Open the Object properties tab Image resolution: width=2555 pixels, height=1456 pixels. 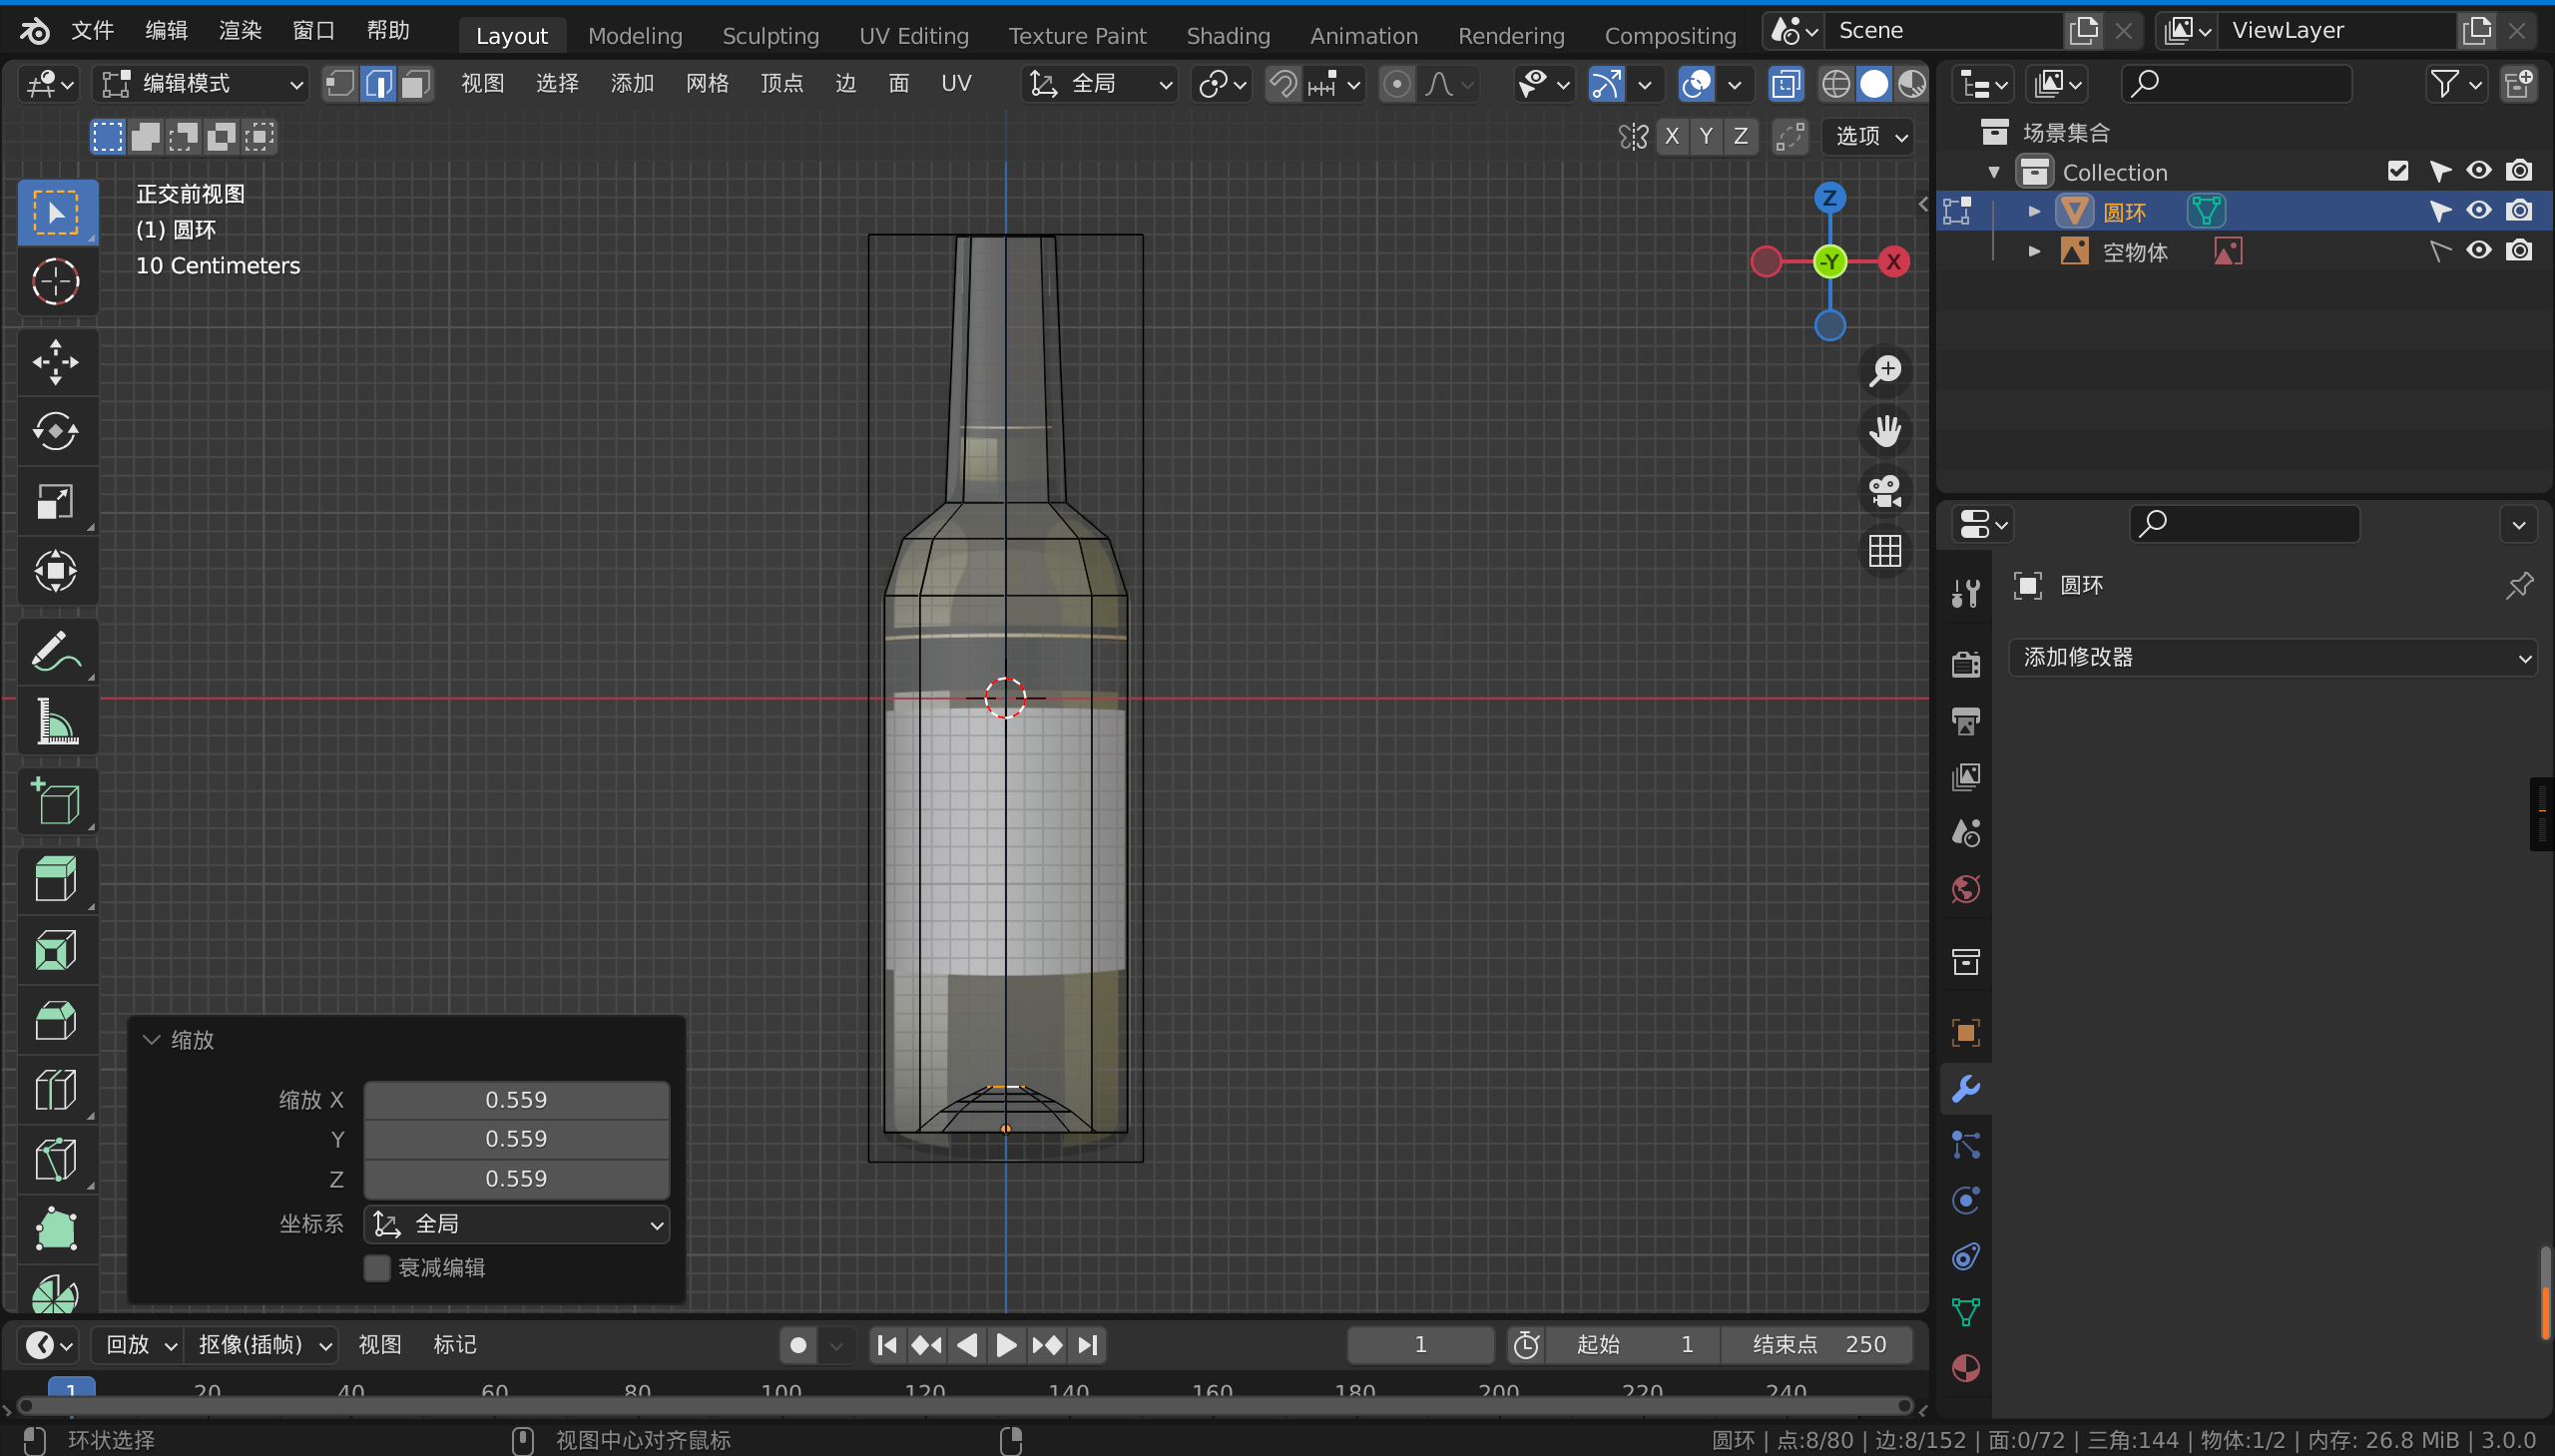point(1965,1032)
